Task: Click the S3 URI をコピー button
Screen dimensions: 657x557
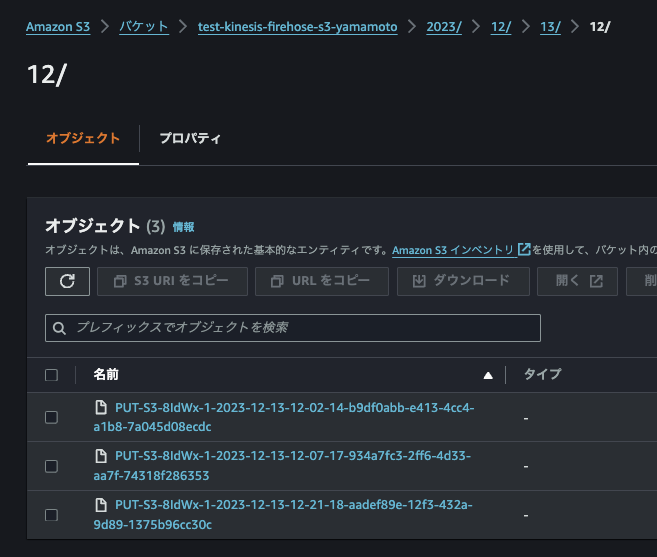Action: coord(172,281)
